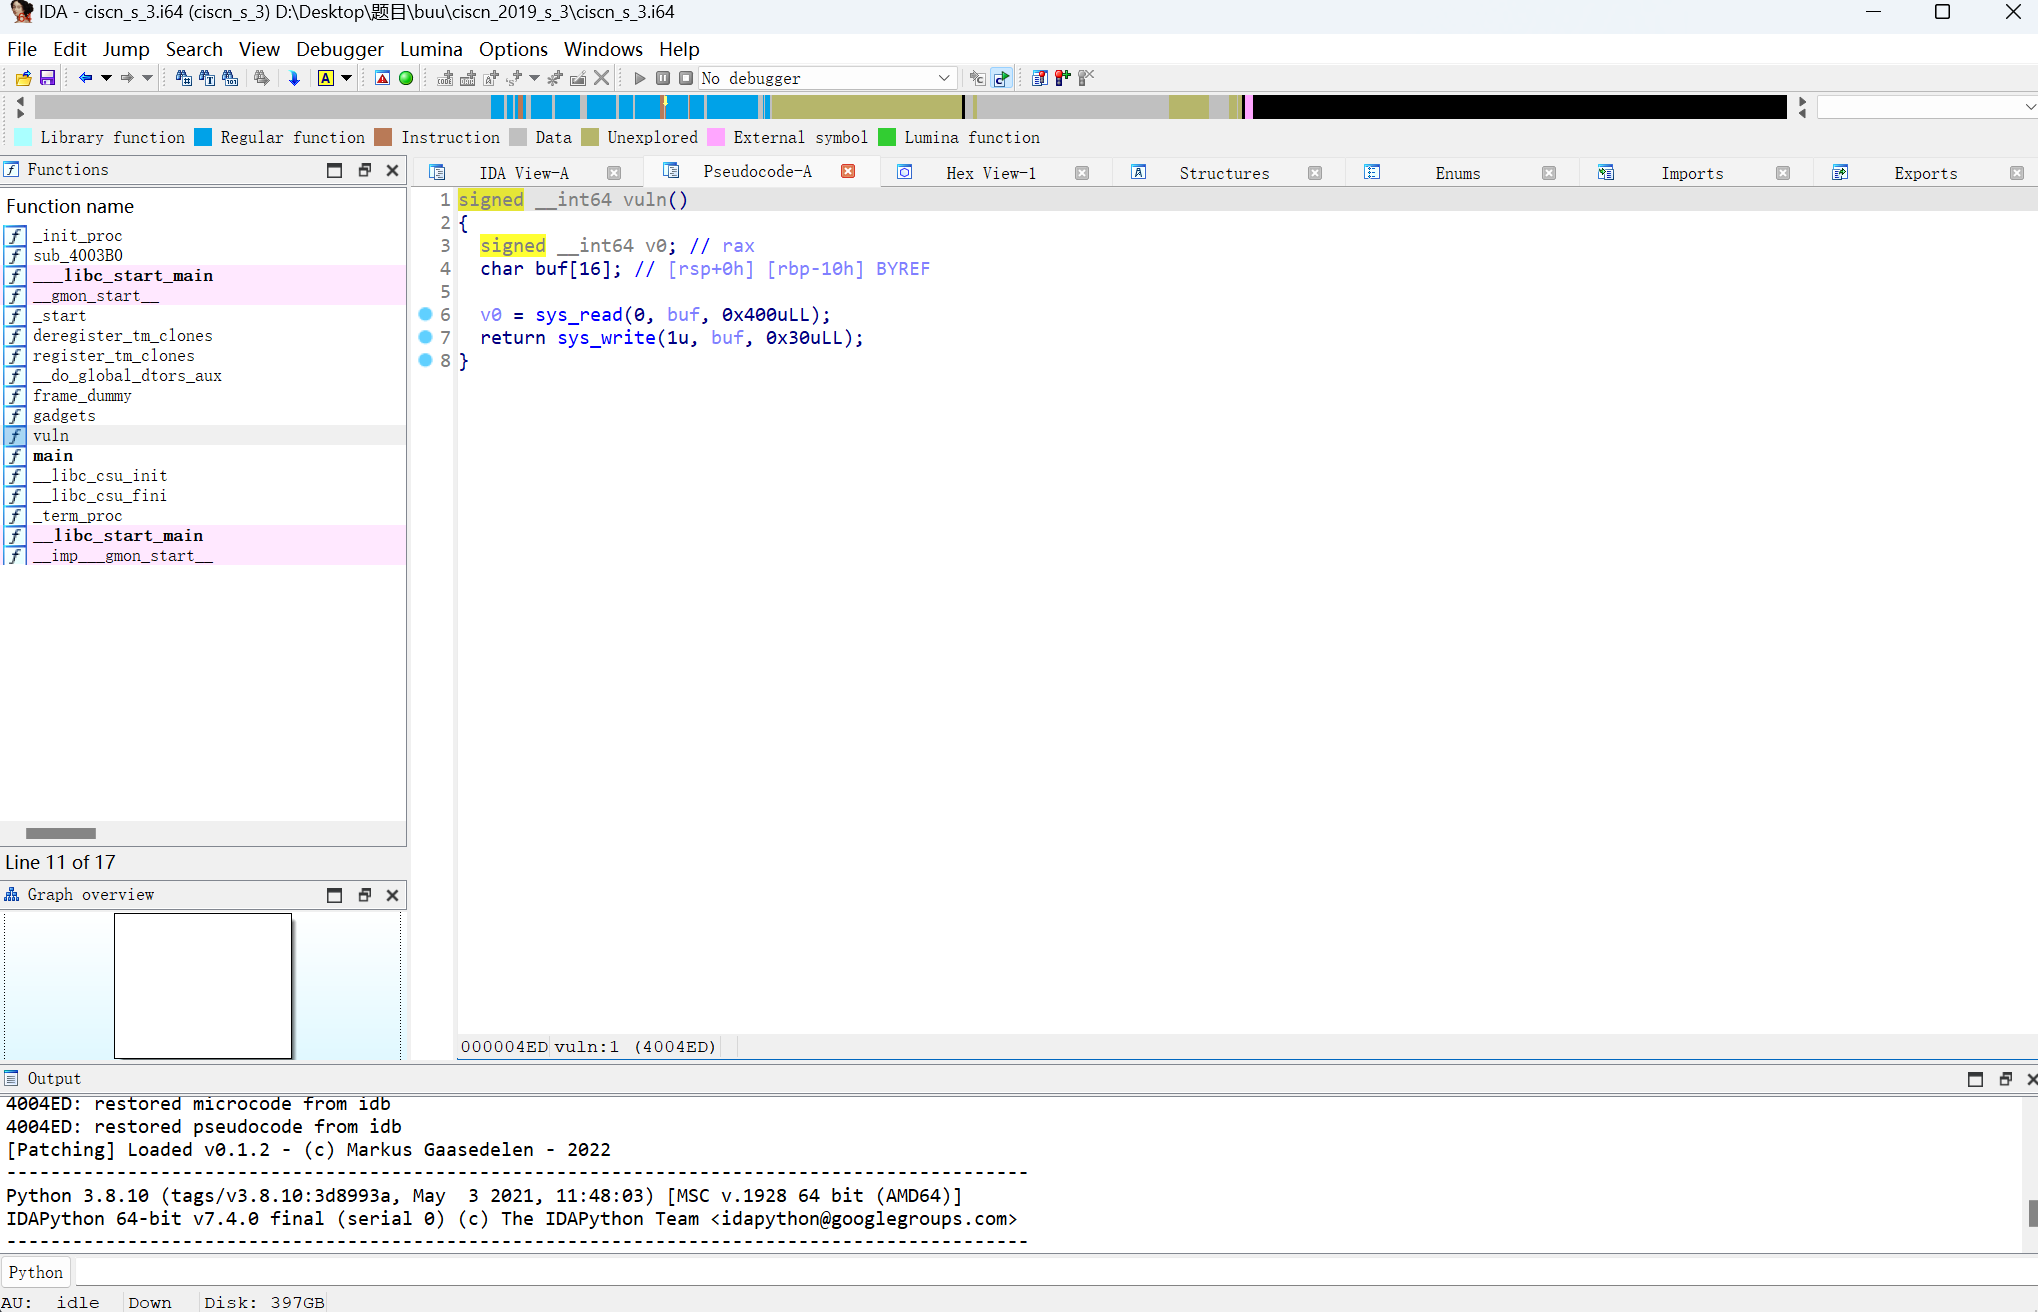This screenshot has width=2038, height=1312.
Task: Click the make-string 'A' toolbar icon
Action: 491,78
